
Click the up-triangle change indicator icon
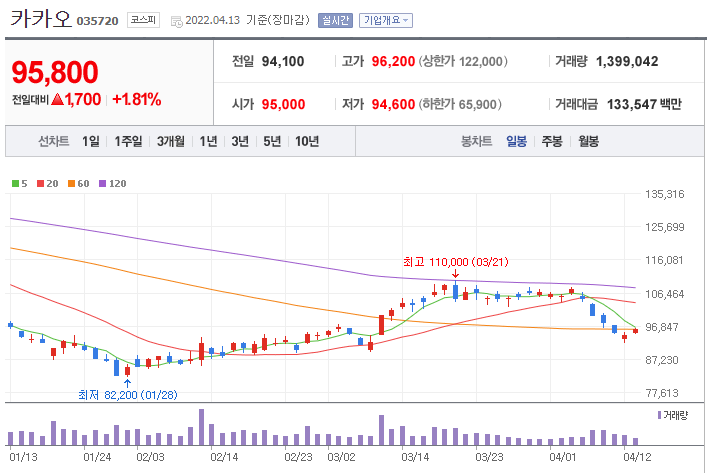click(x=57, y=99)
